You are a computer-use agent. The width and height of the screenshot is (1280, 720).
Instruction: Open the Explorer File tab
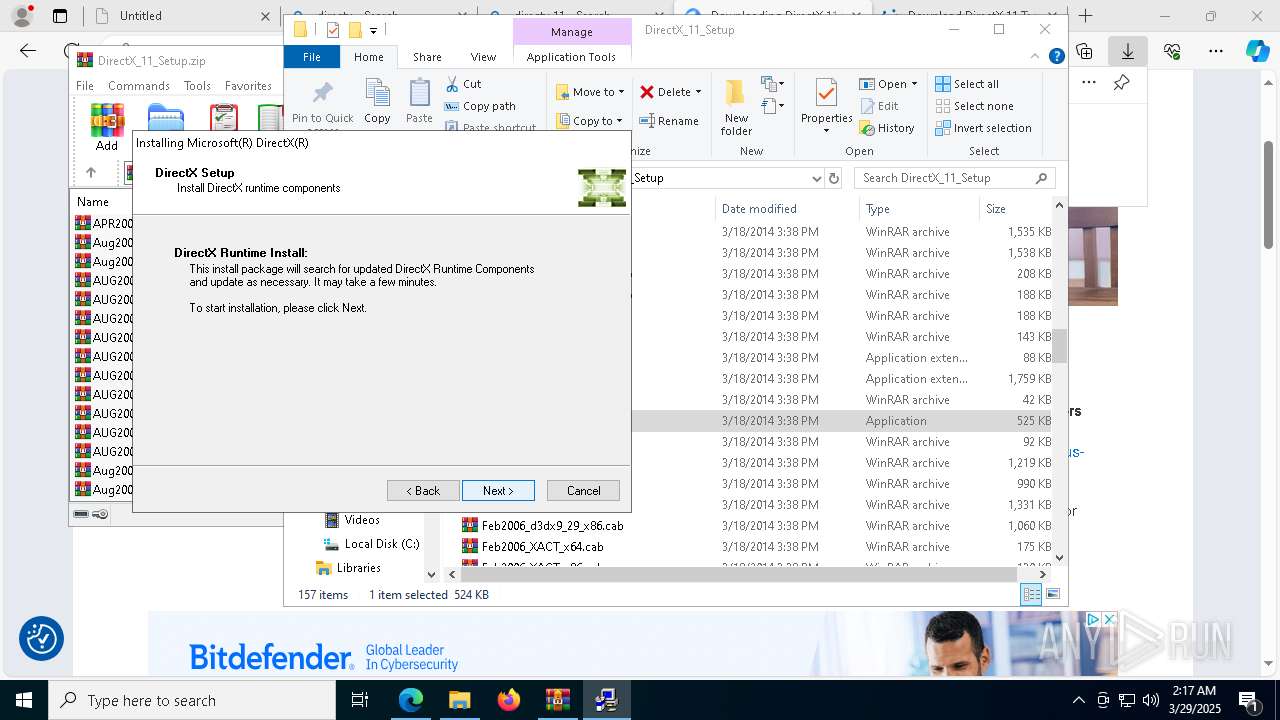click(312, 57)
